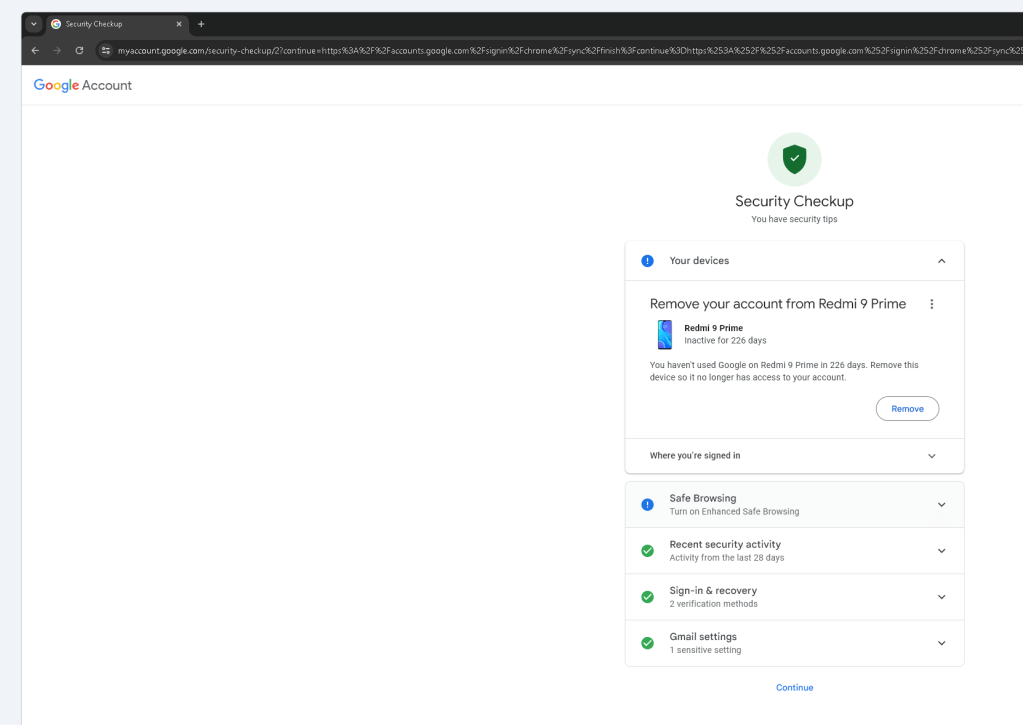
Task: Click 'Remove your account from Redmi 9 Prime' heading
Action: 778,303
